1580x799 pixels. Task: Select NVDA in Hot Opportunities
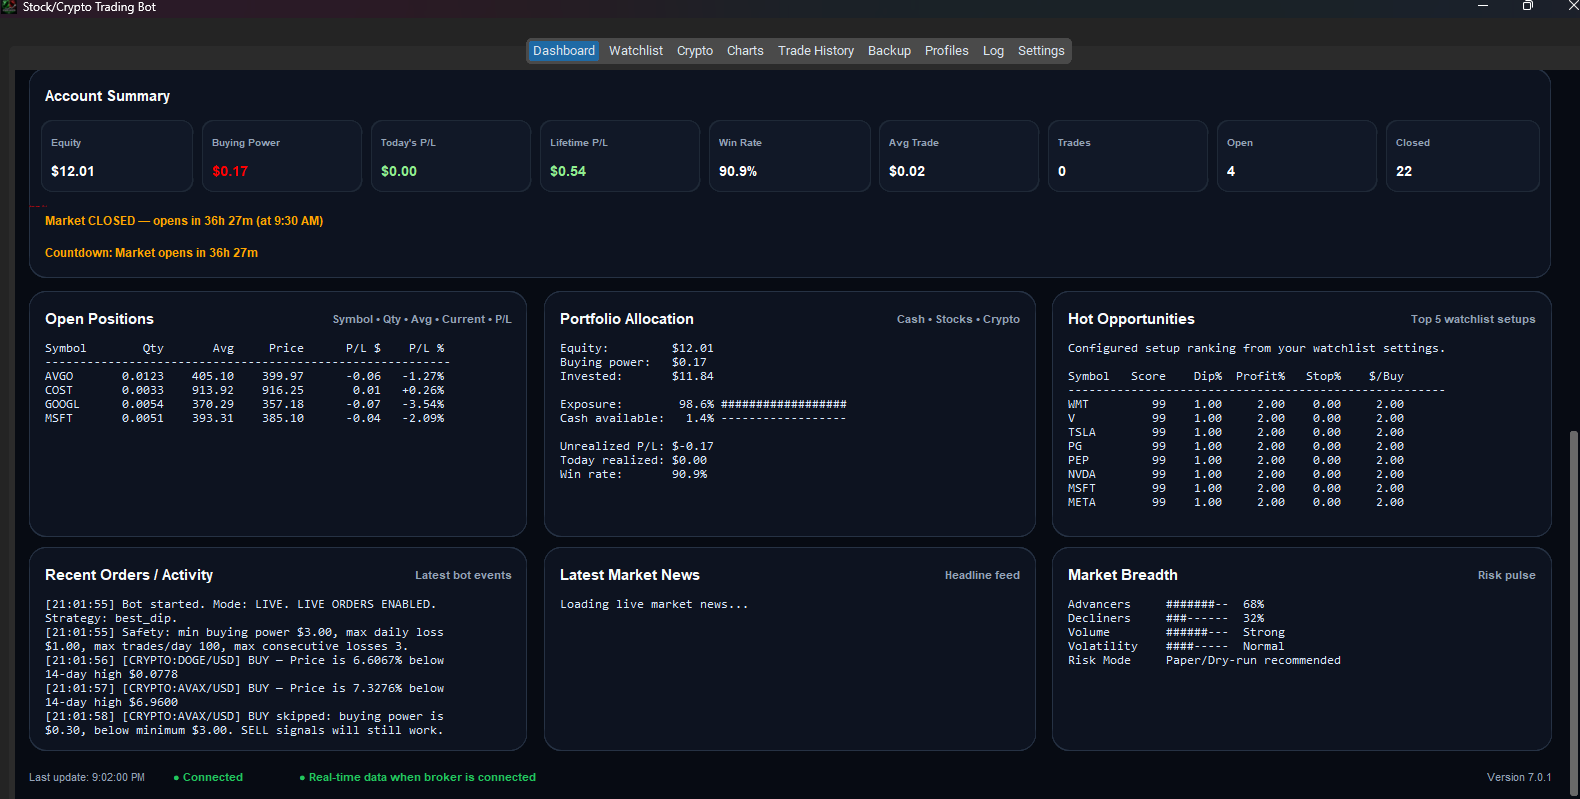[1236, 474]
